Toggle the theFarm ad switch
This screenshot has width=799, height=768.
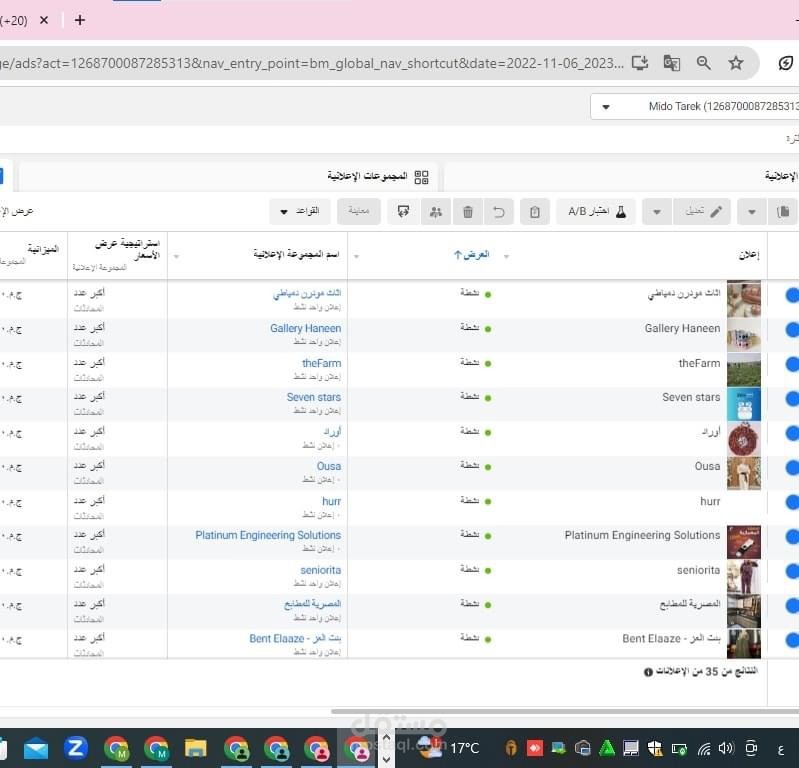point(792,364)
